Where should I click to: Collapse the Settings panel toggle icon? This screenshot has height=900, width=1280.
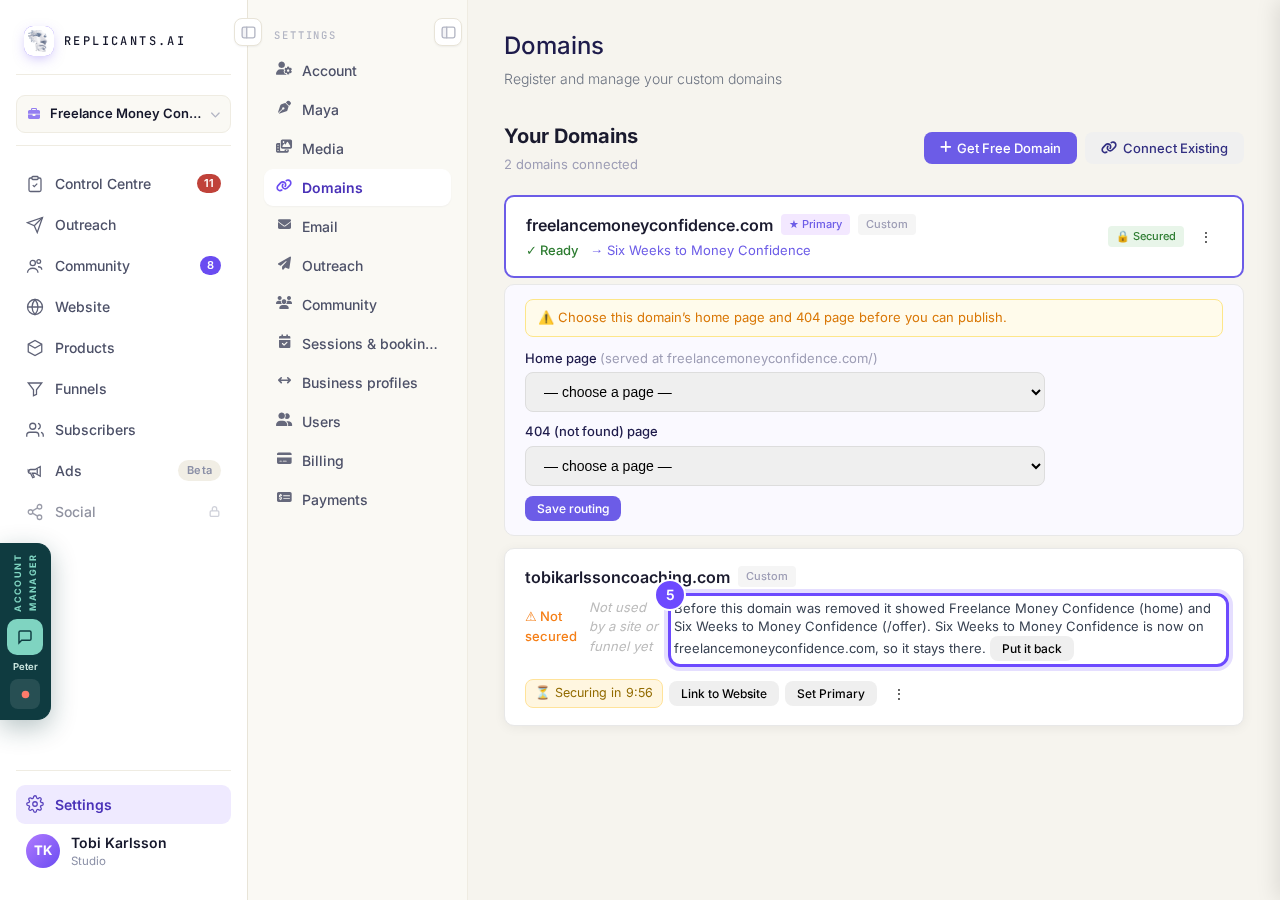(448, 32)
